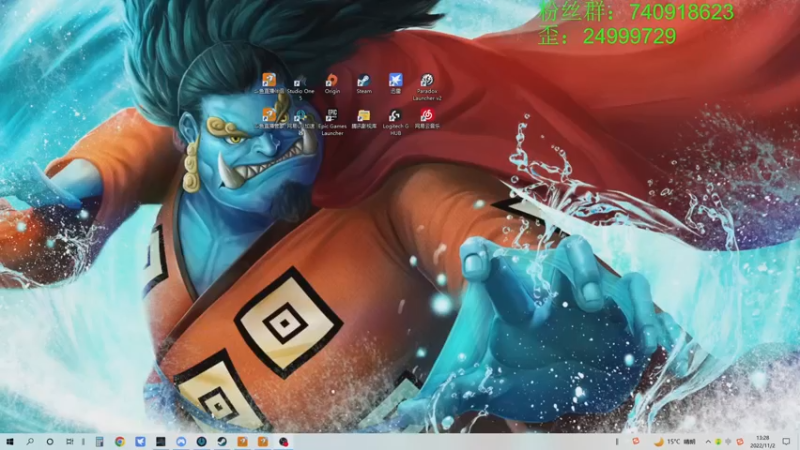Launch Google Chrome from the taskbar
The height and width of the screenshot is (450, 800).
(x=120, y=441)
